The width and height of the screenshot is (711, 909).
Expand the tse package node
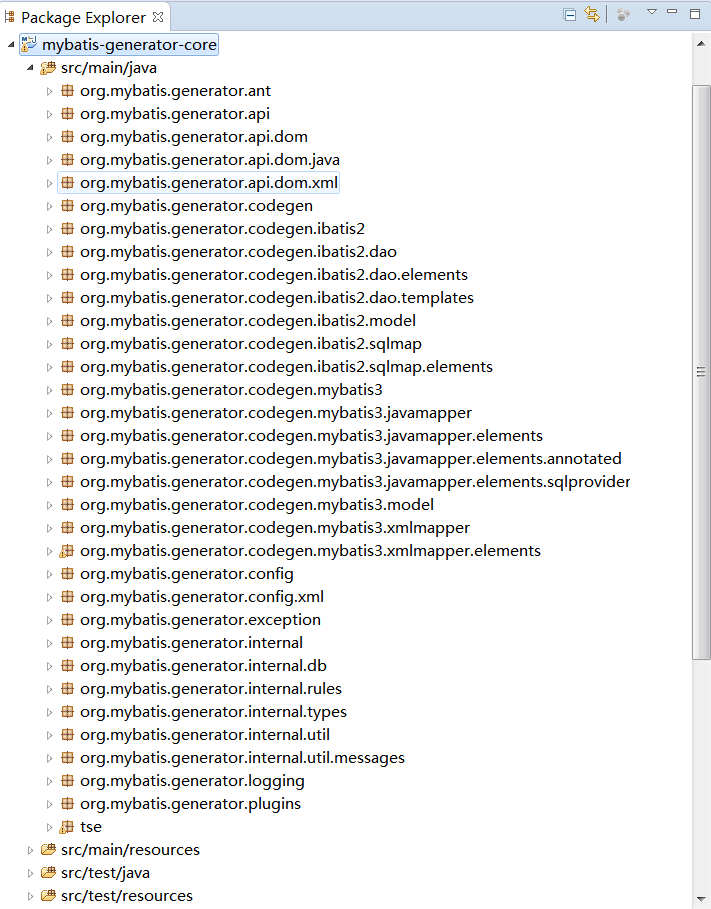point(49,827)
